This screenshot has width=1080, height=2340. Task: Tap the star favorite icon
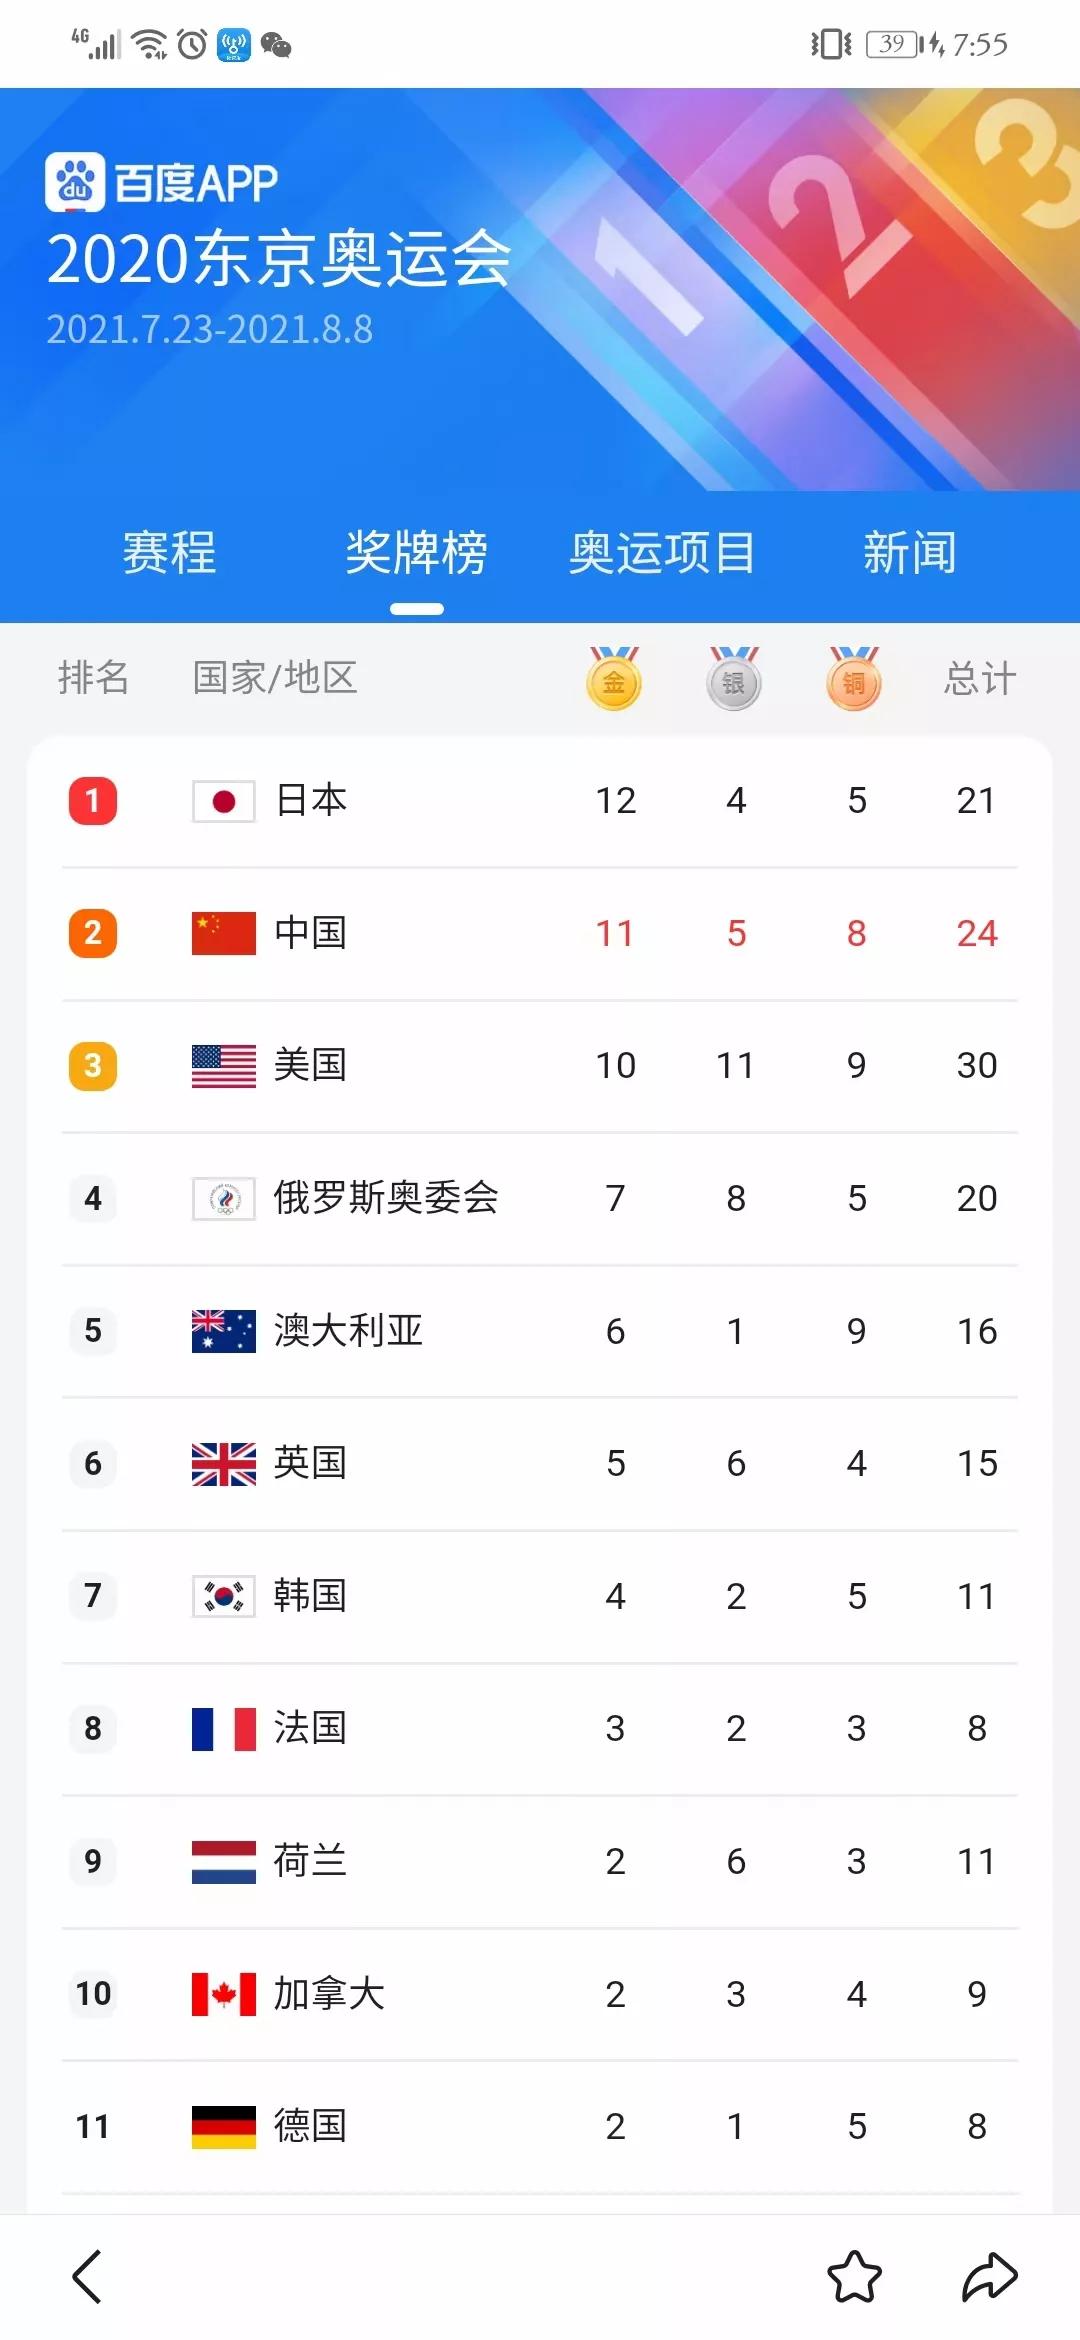pyautogui.click(x=854, y=2276)
